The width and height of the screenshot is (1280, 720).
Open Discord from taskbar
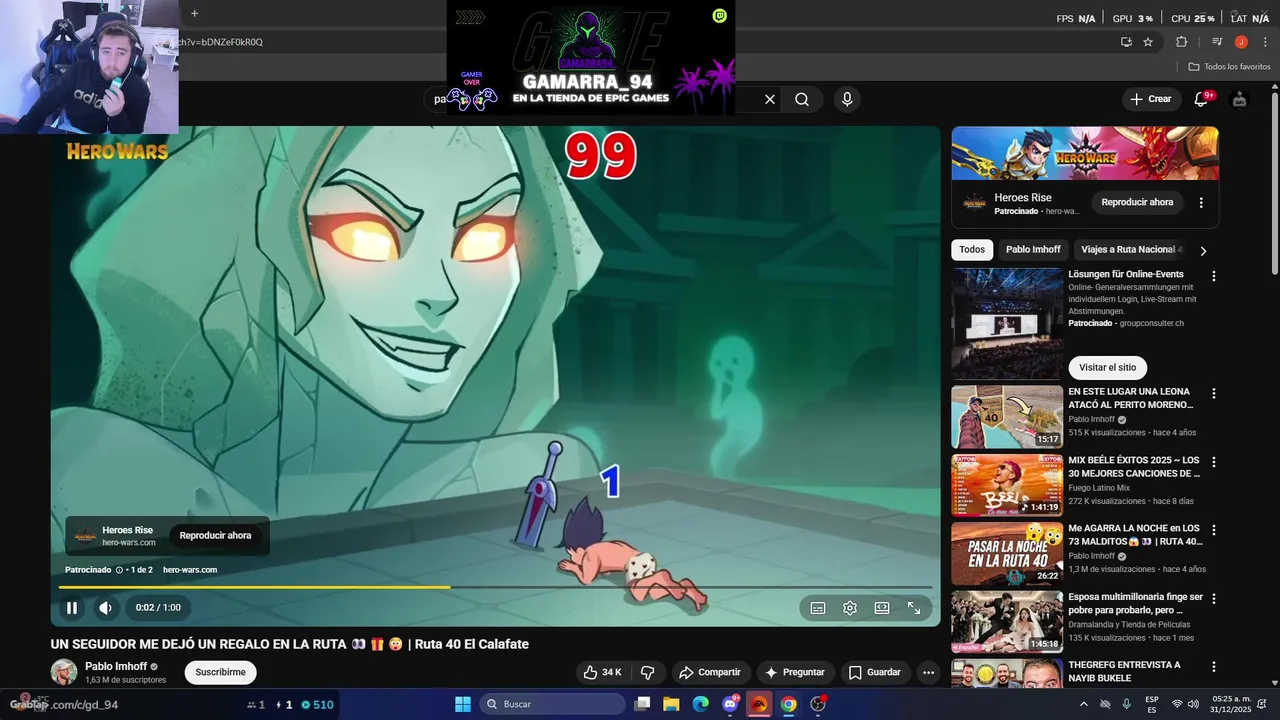(730, 704)
